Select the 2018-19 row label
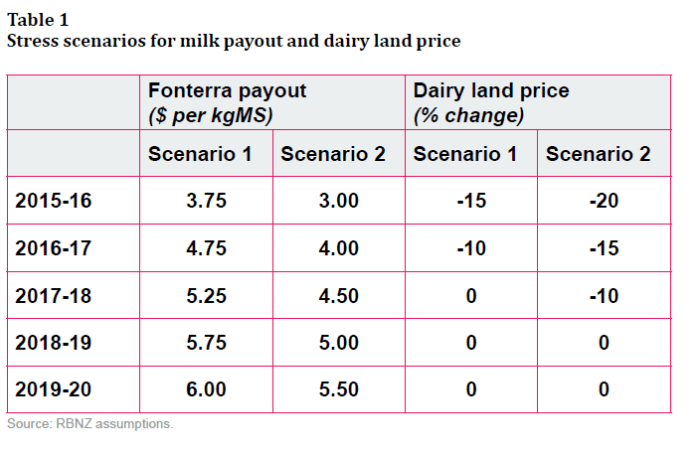This screenshot has width=700, height=459. [x=53, y=342]
